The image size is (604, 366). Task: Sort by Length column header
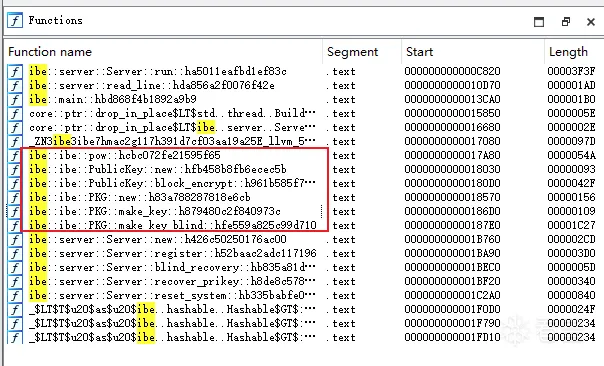pyautogui.click(x=568, y=52)
